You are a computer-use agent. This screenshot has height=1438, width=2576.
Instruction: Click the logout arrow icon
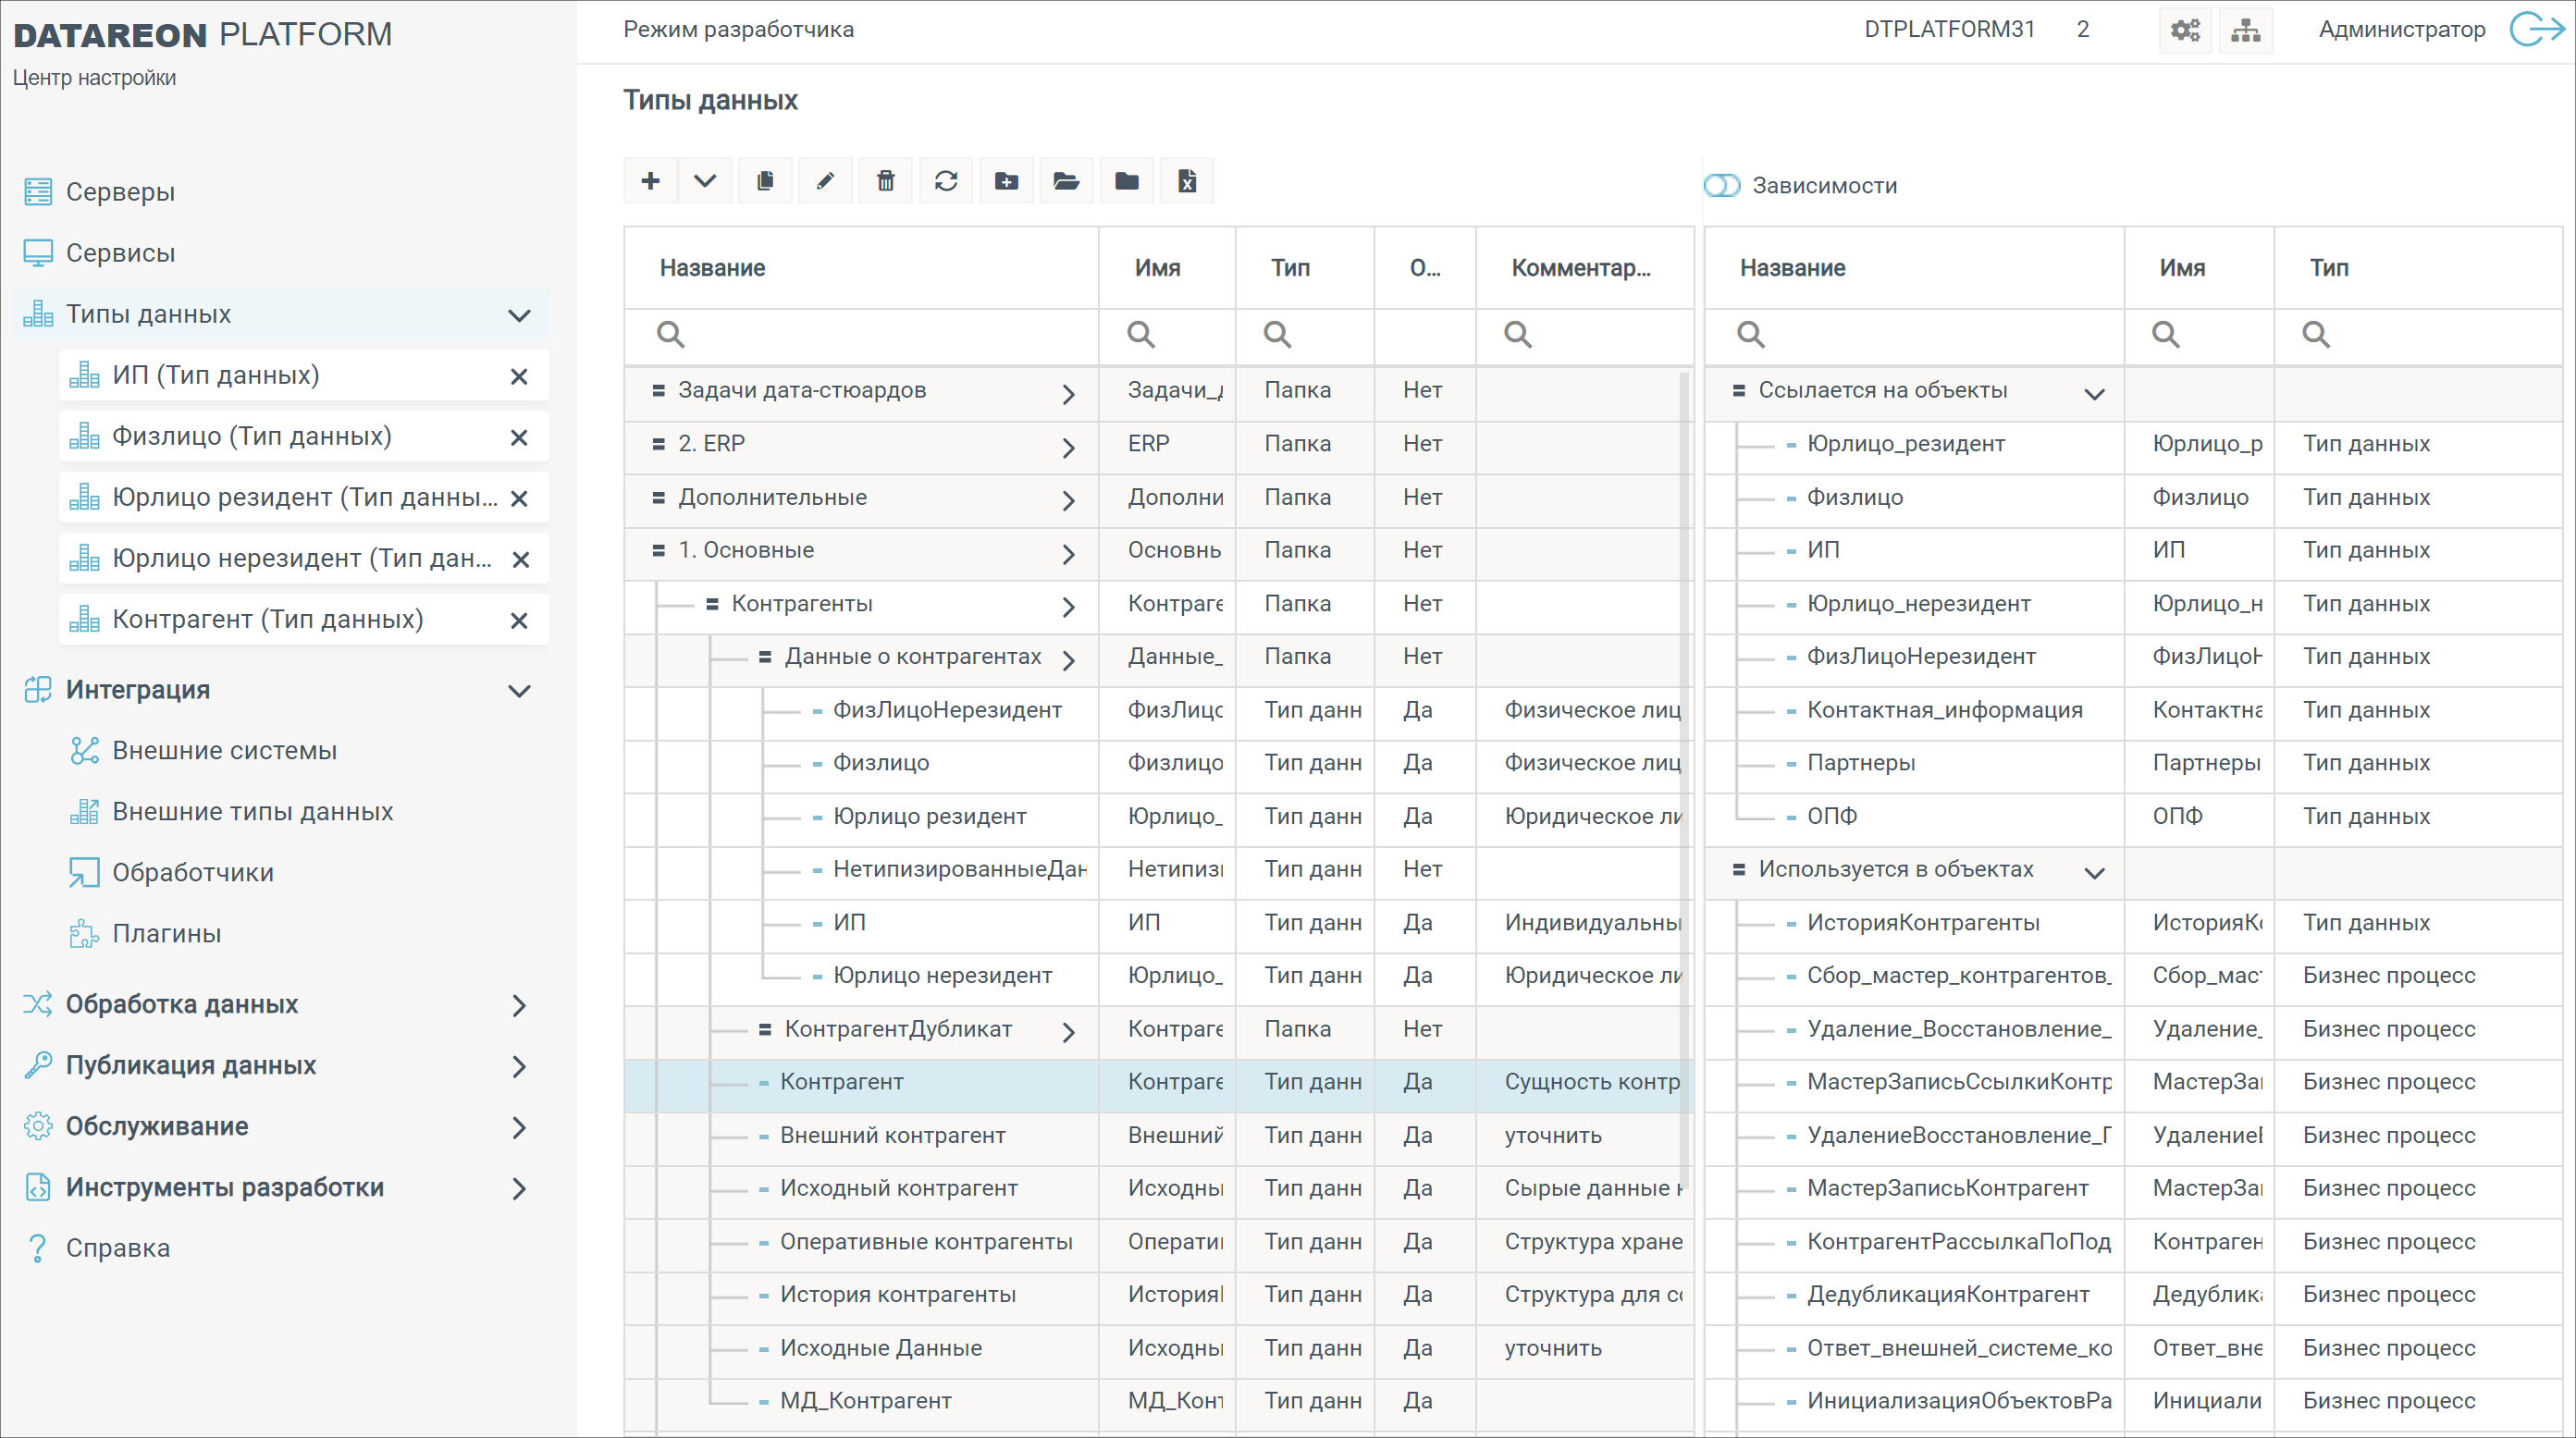tap(2537, 29)
